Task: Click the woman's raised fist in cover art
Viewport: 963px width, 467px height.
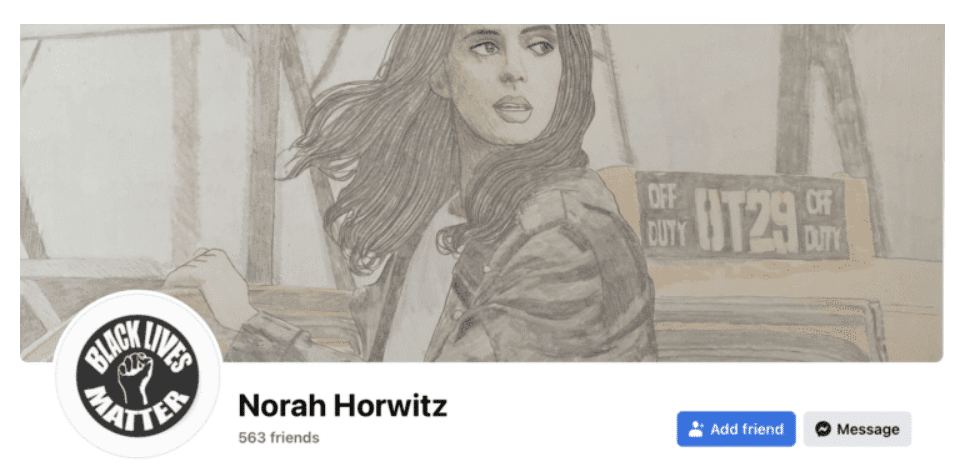Action: click(x=209, y=277)
